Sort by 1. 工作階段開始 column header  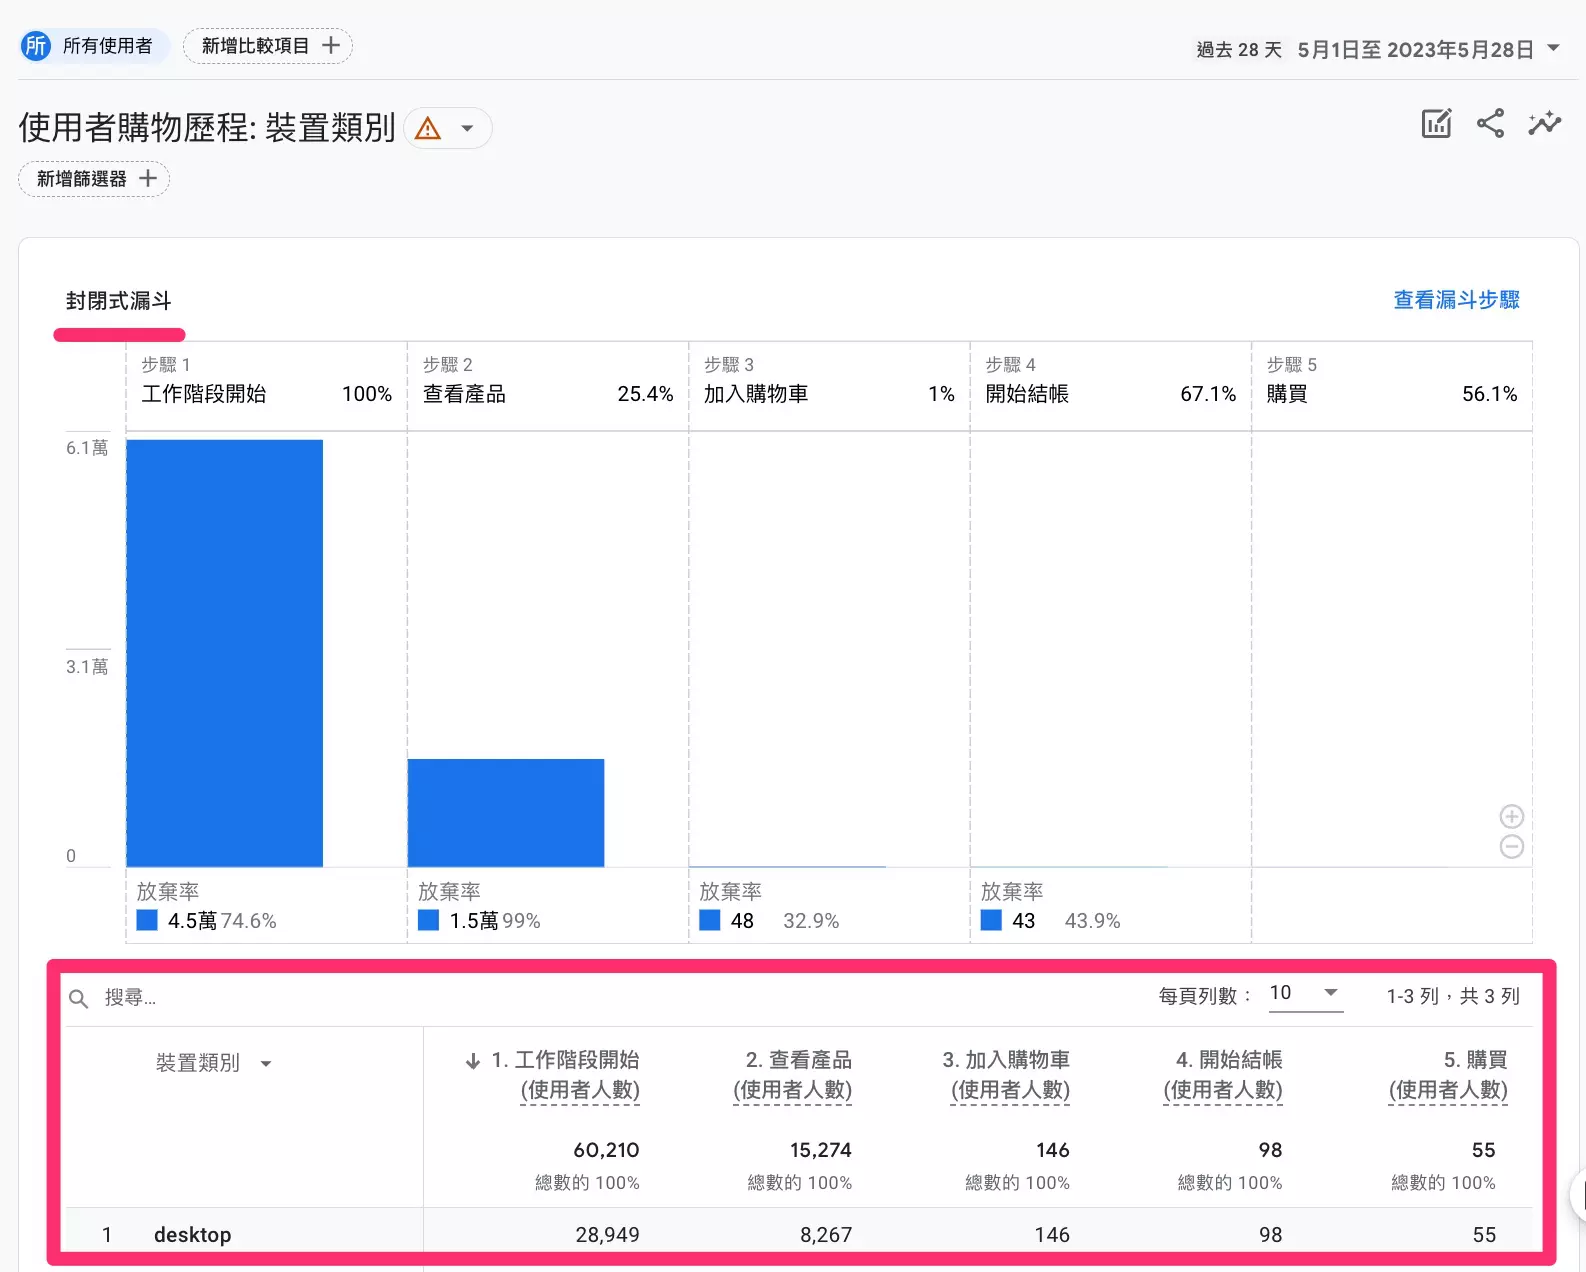point(566,1075)
